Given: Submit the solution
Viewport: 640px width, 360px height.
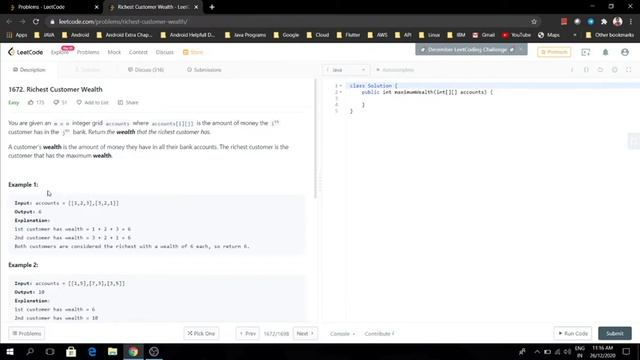Looking at the screenshot, I should [x=615, y=333].
